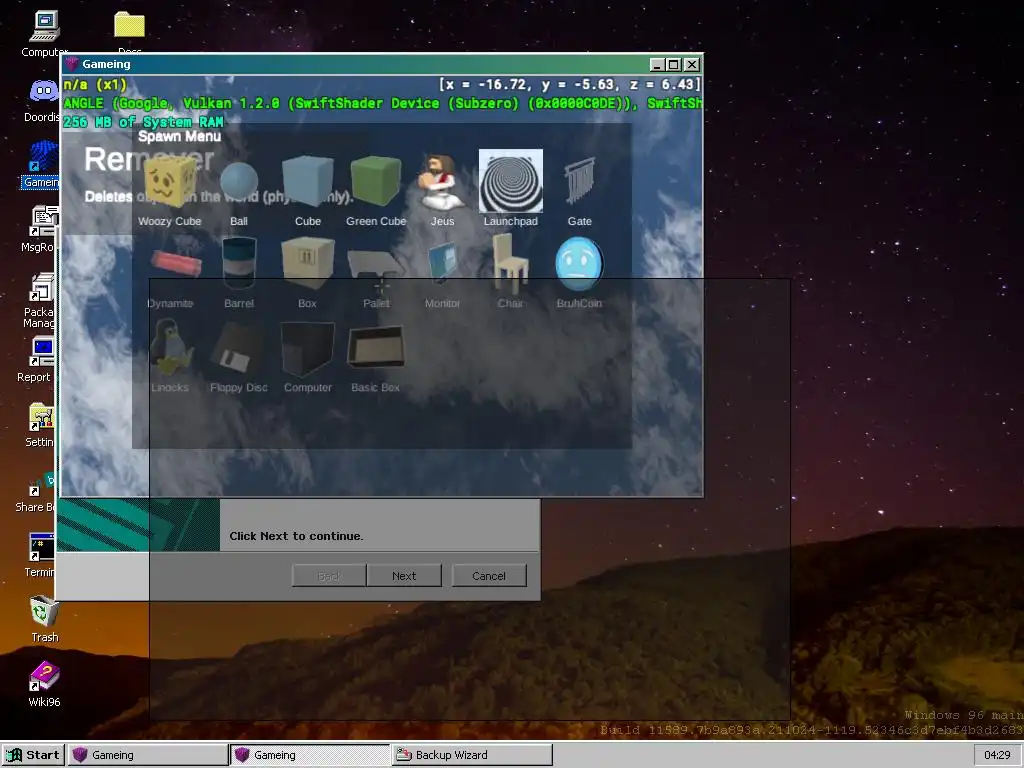This screenshot has width=1024, height=768.
Task: Switch to first Gameing taskbar button
Action: 148,755
